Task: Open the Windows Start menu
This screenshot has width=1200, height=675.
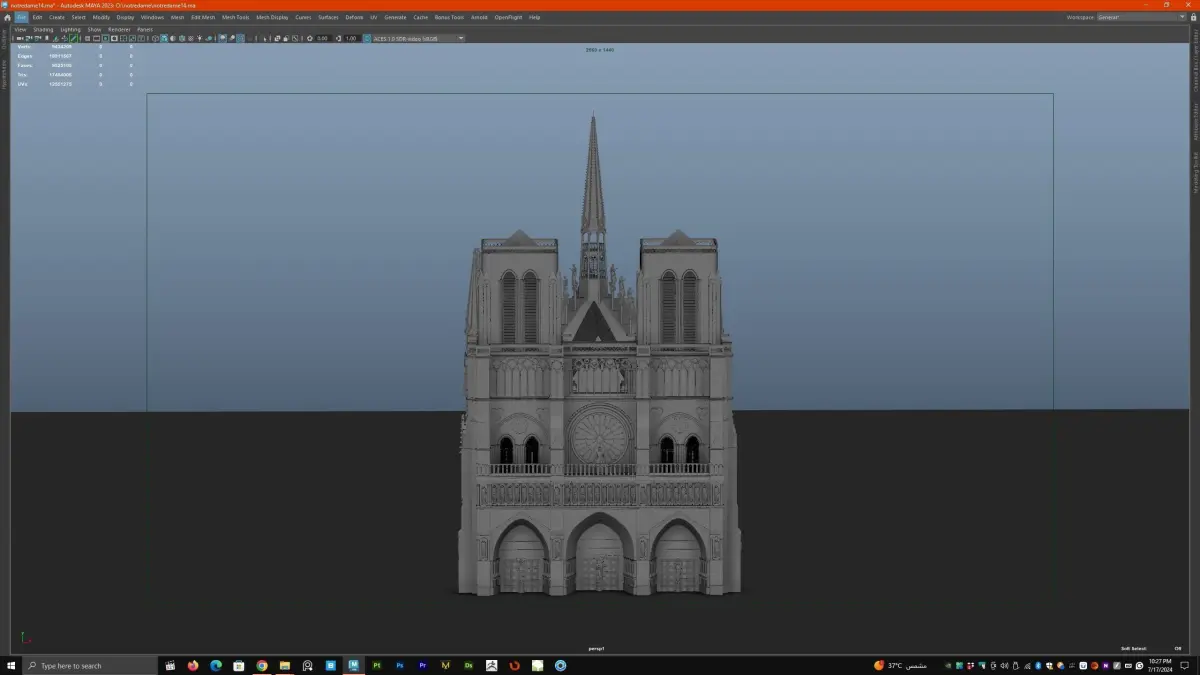Action: tap(10, 665)
